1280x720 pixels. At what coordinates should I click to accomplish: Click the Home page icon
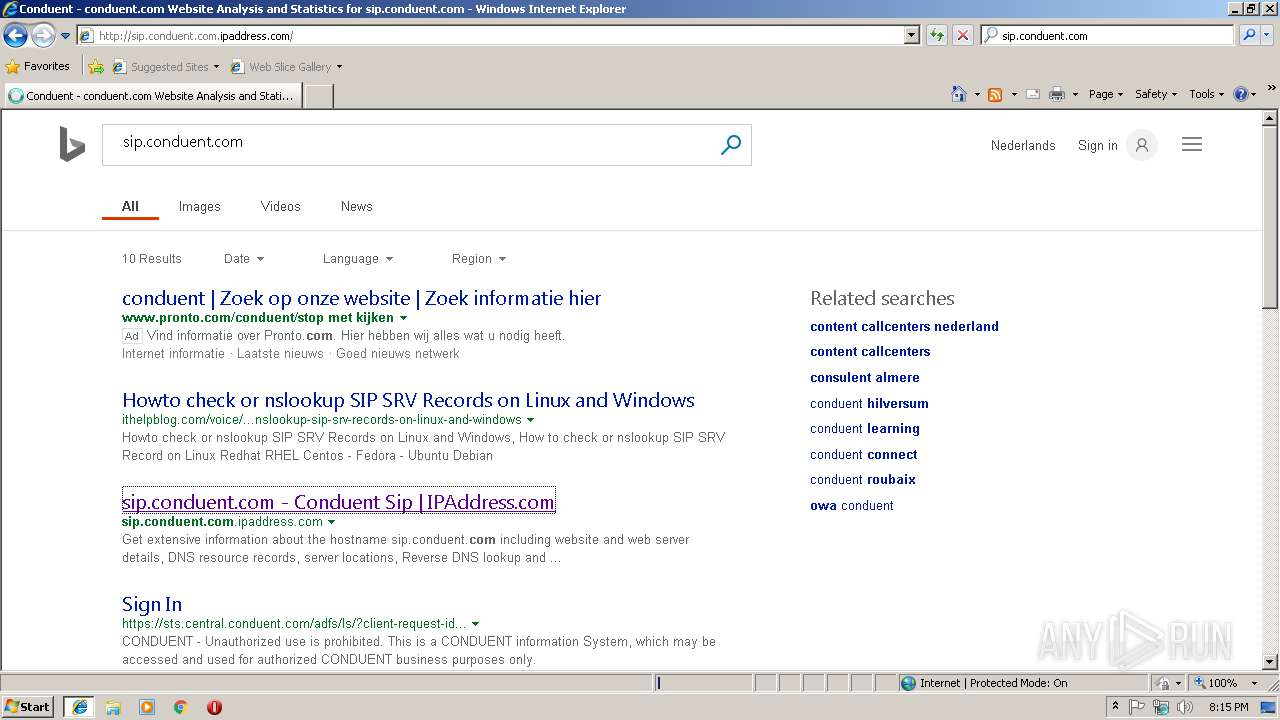pyautogui.click(x=958, y=94)
